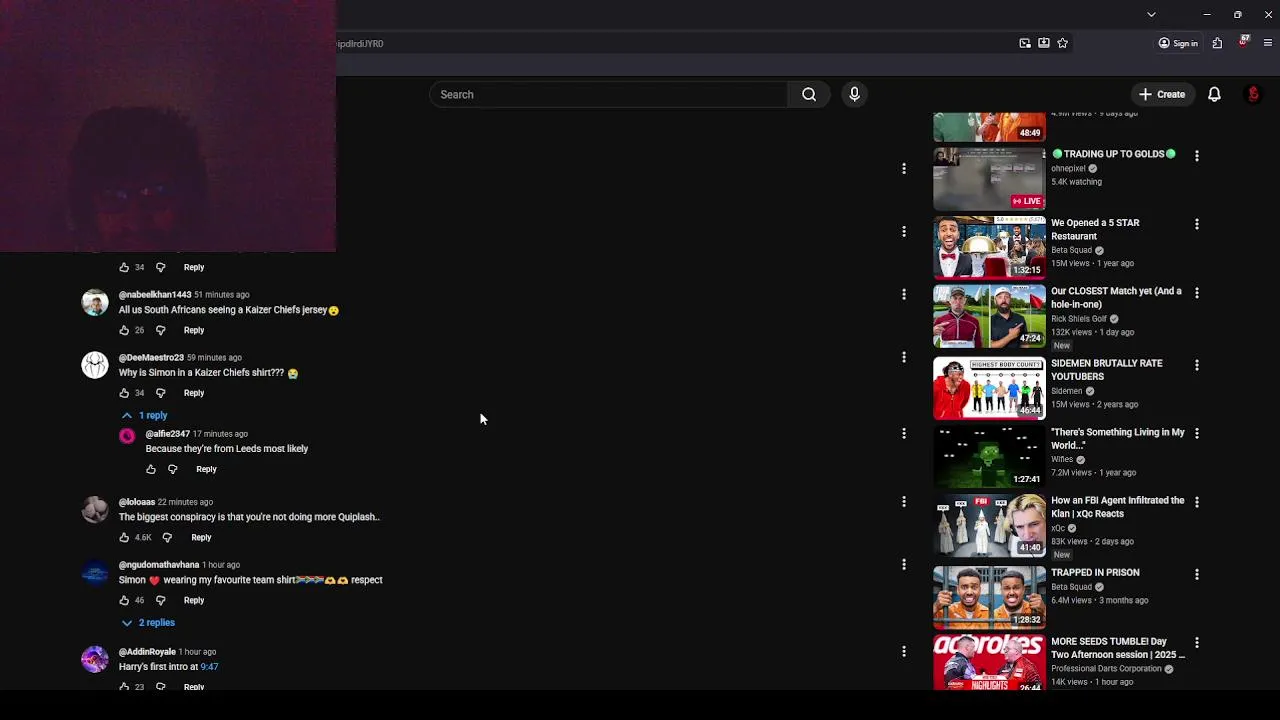This screenshot has width=1280, height=720.
Task: Open options for FBI Agent Infiltrated video
Action: 1196,502
